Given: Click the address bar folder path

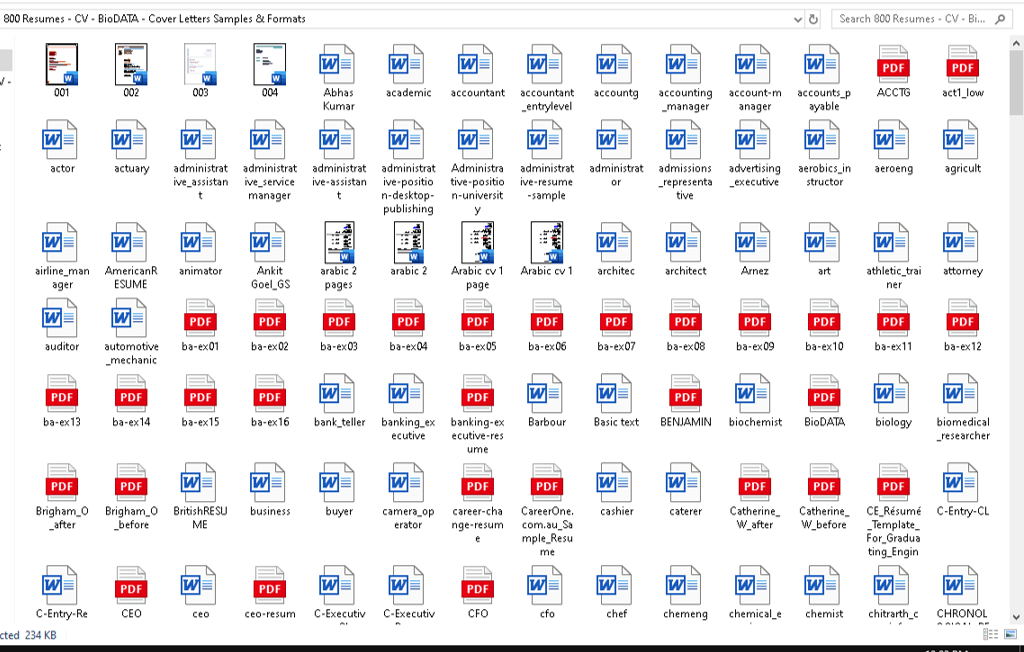Looking at the screenshot, I should [x=154, y=19].
